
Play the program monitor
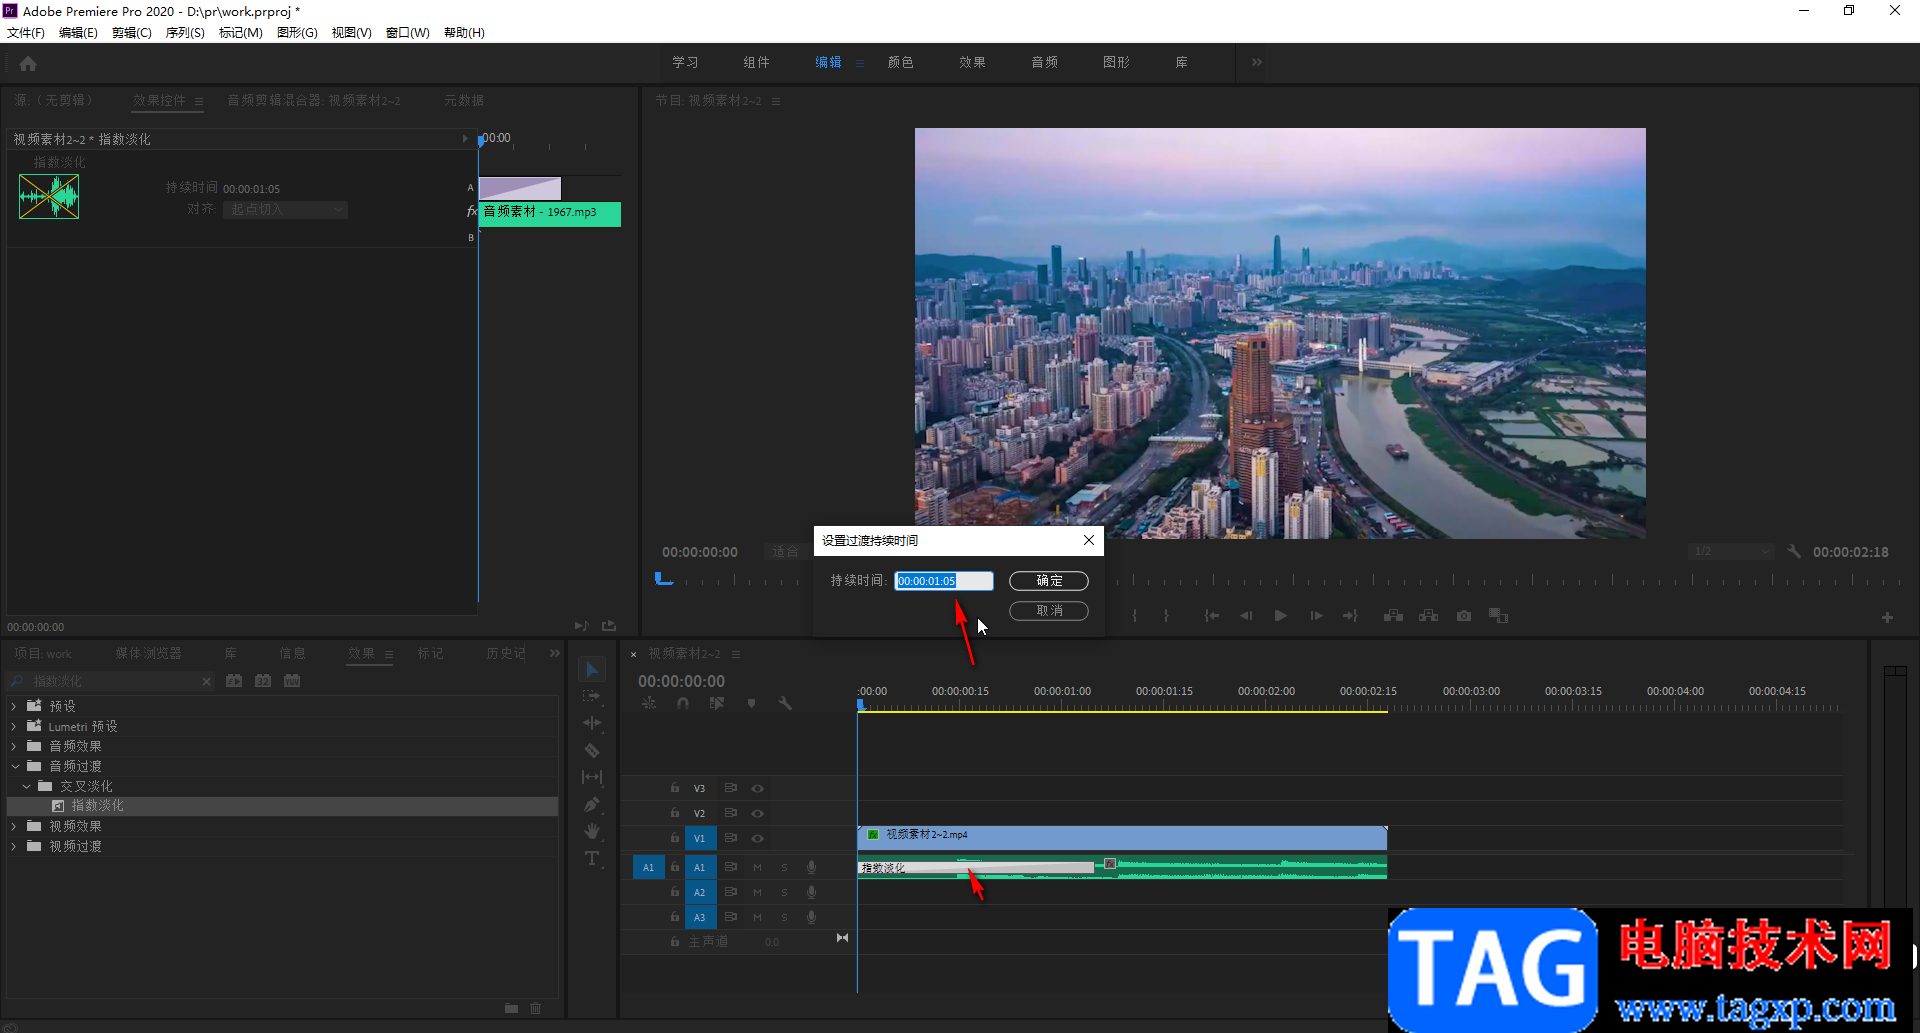click(x=1281, y=616)
